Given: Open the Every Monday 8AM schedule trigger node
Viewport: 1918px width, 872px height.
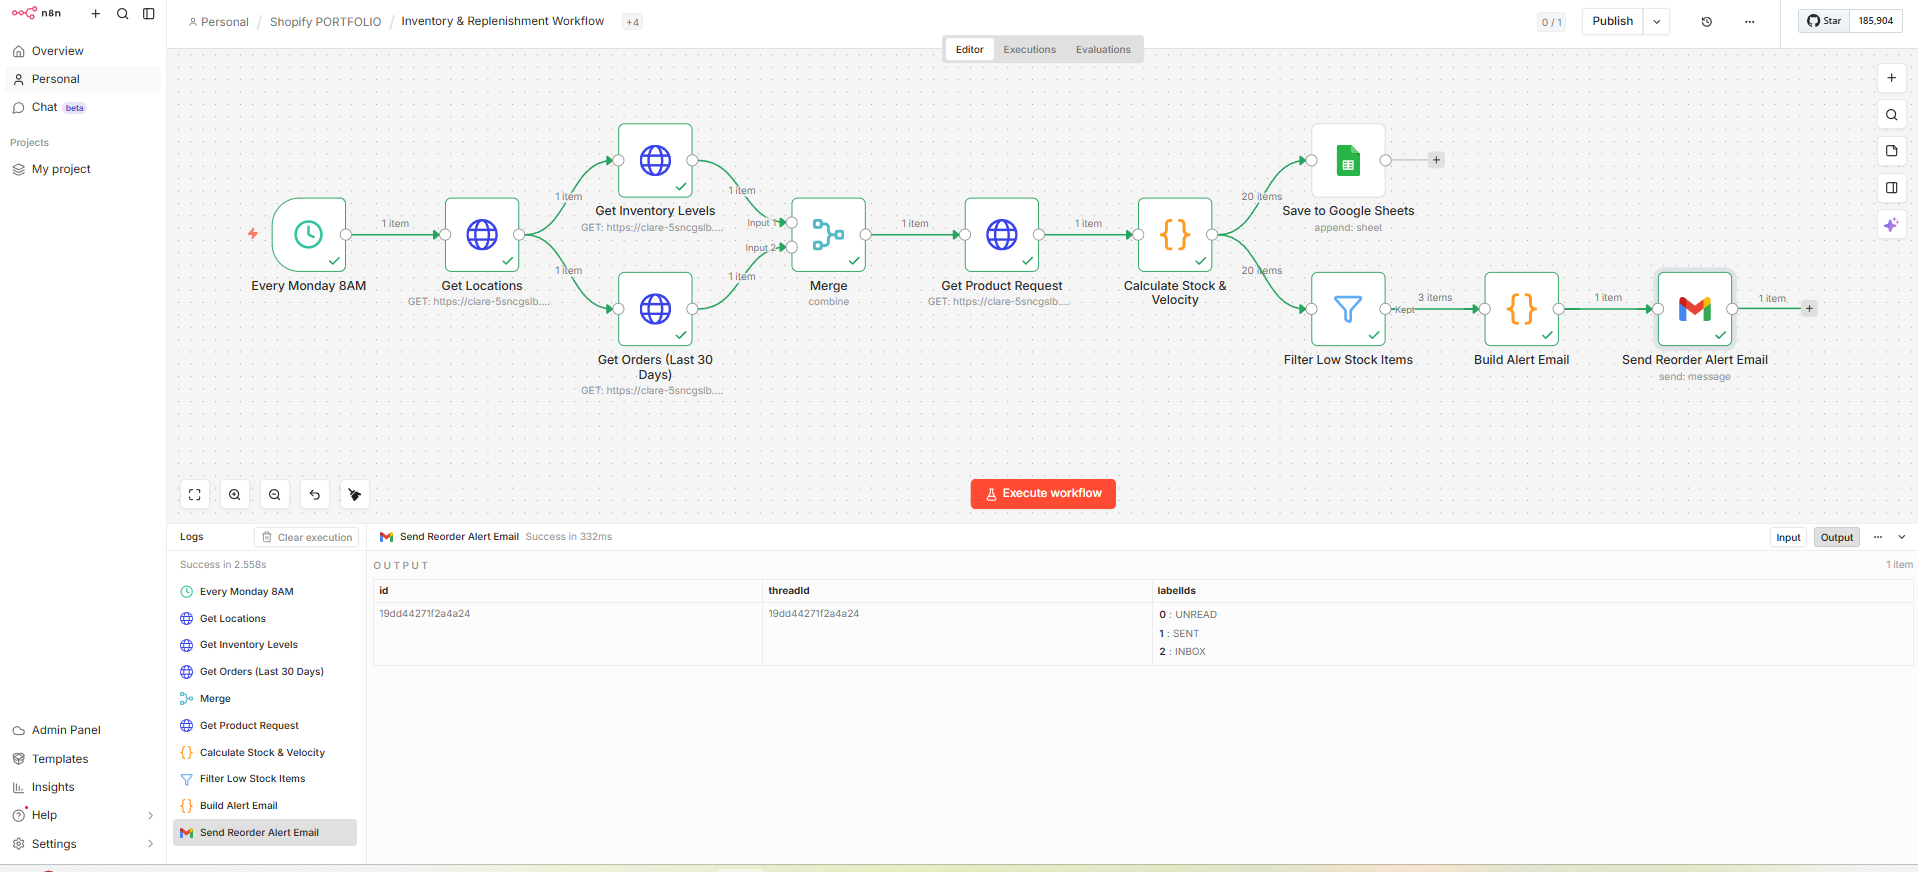Looking at the screenshot, I should pos(309,235).
